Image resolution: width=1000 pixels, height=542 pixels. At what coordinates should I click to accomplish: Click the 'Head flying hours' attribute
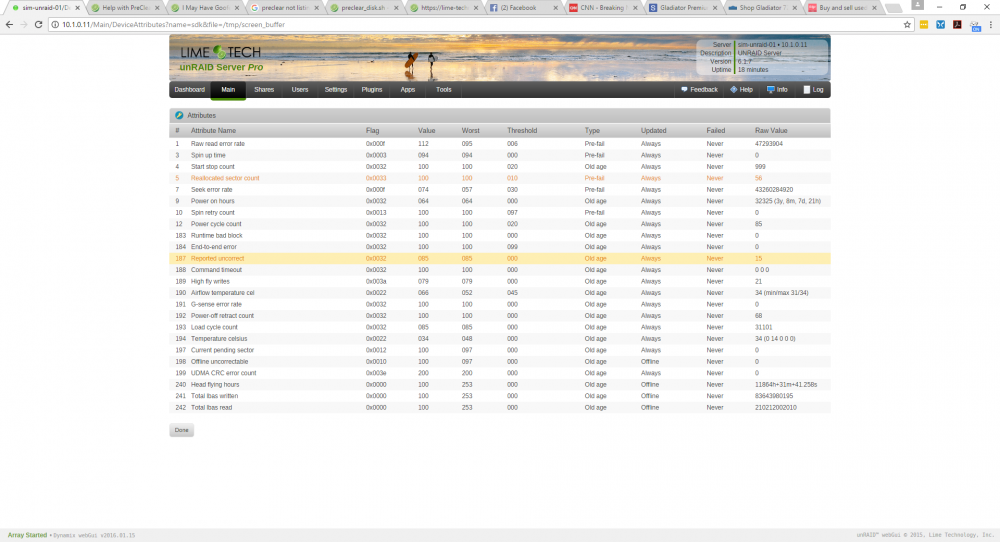pyautogui.click(x=215, y=385)
